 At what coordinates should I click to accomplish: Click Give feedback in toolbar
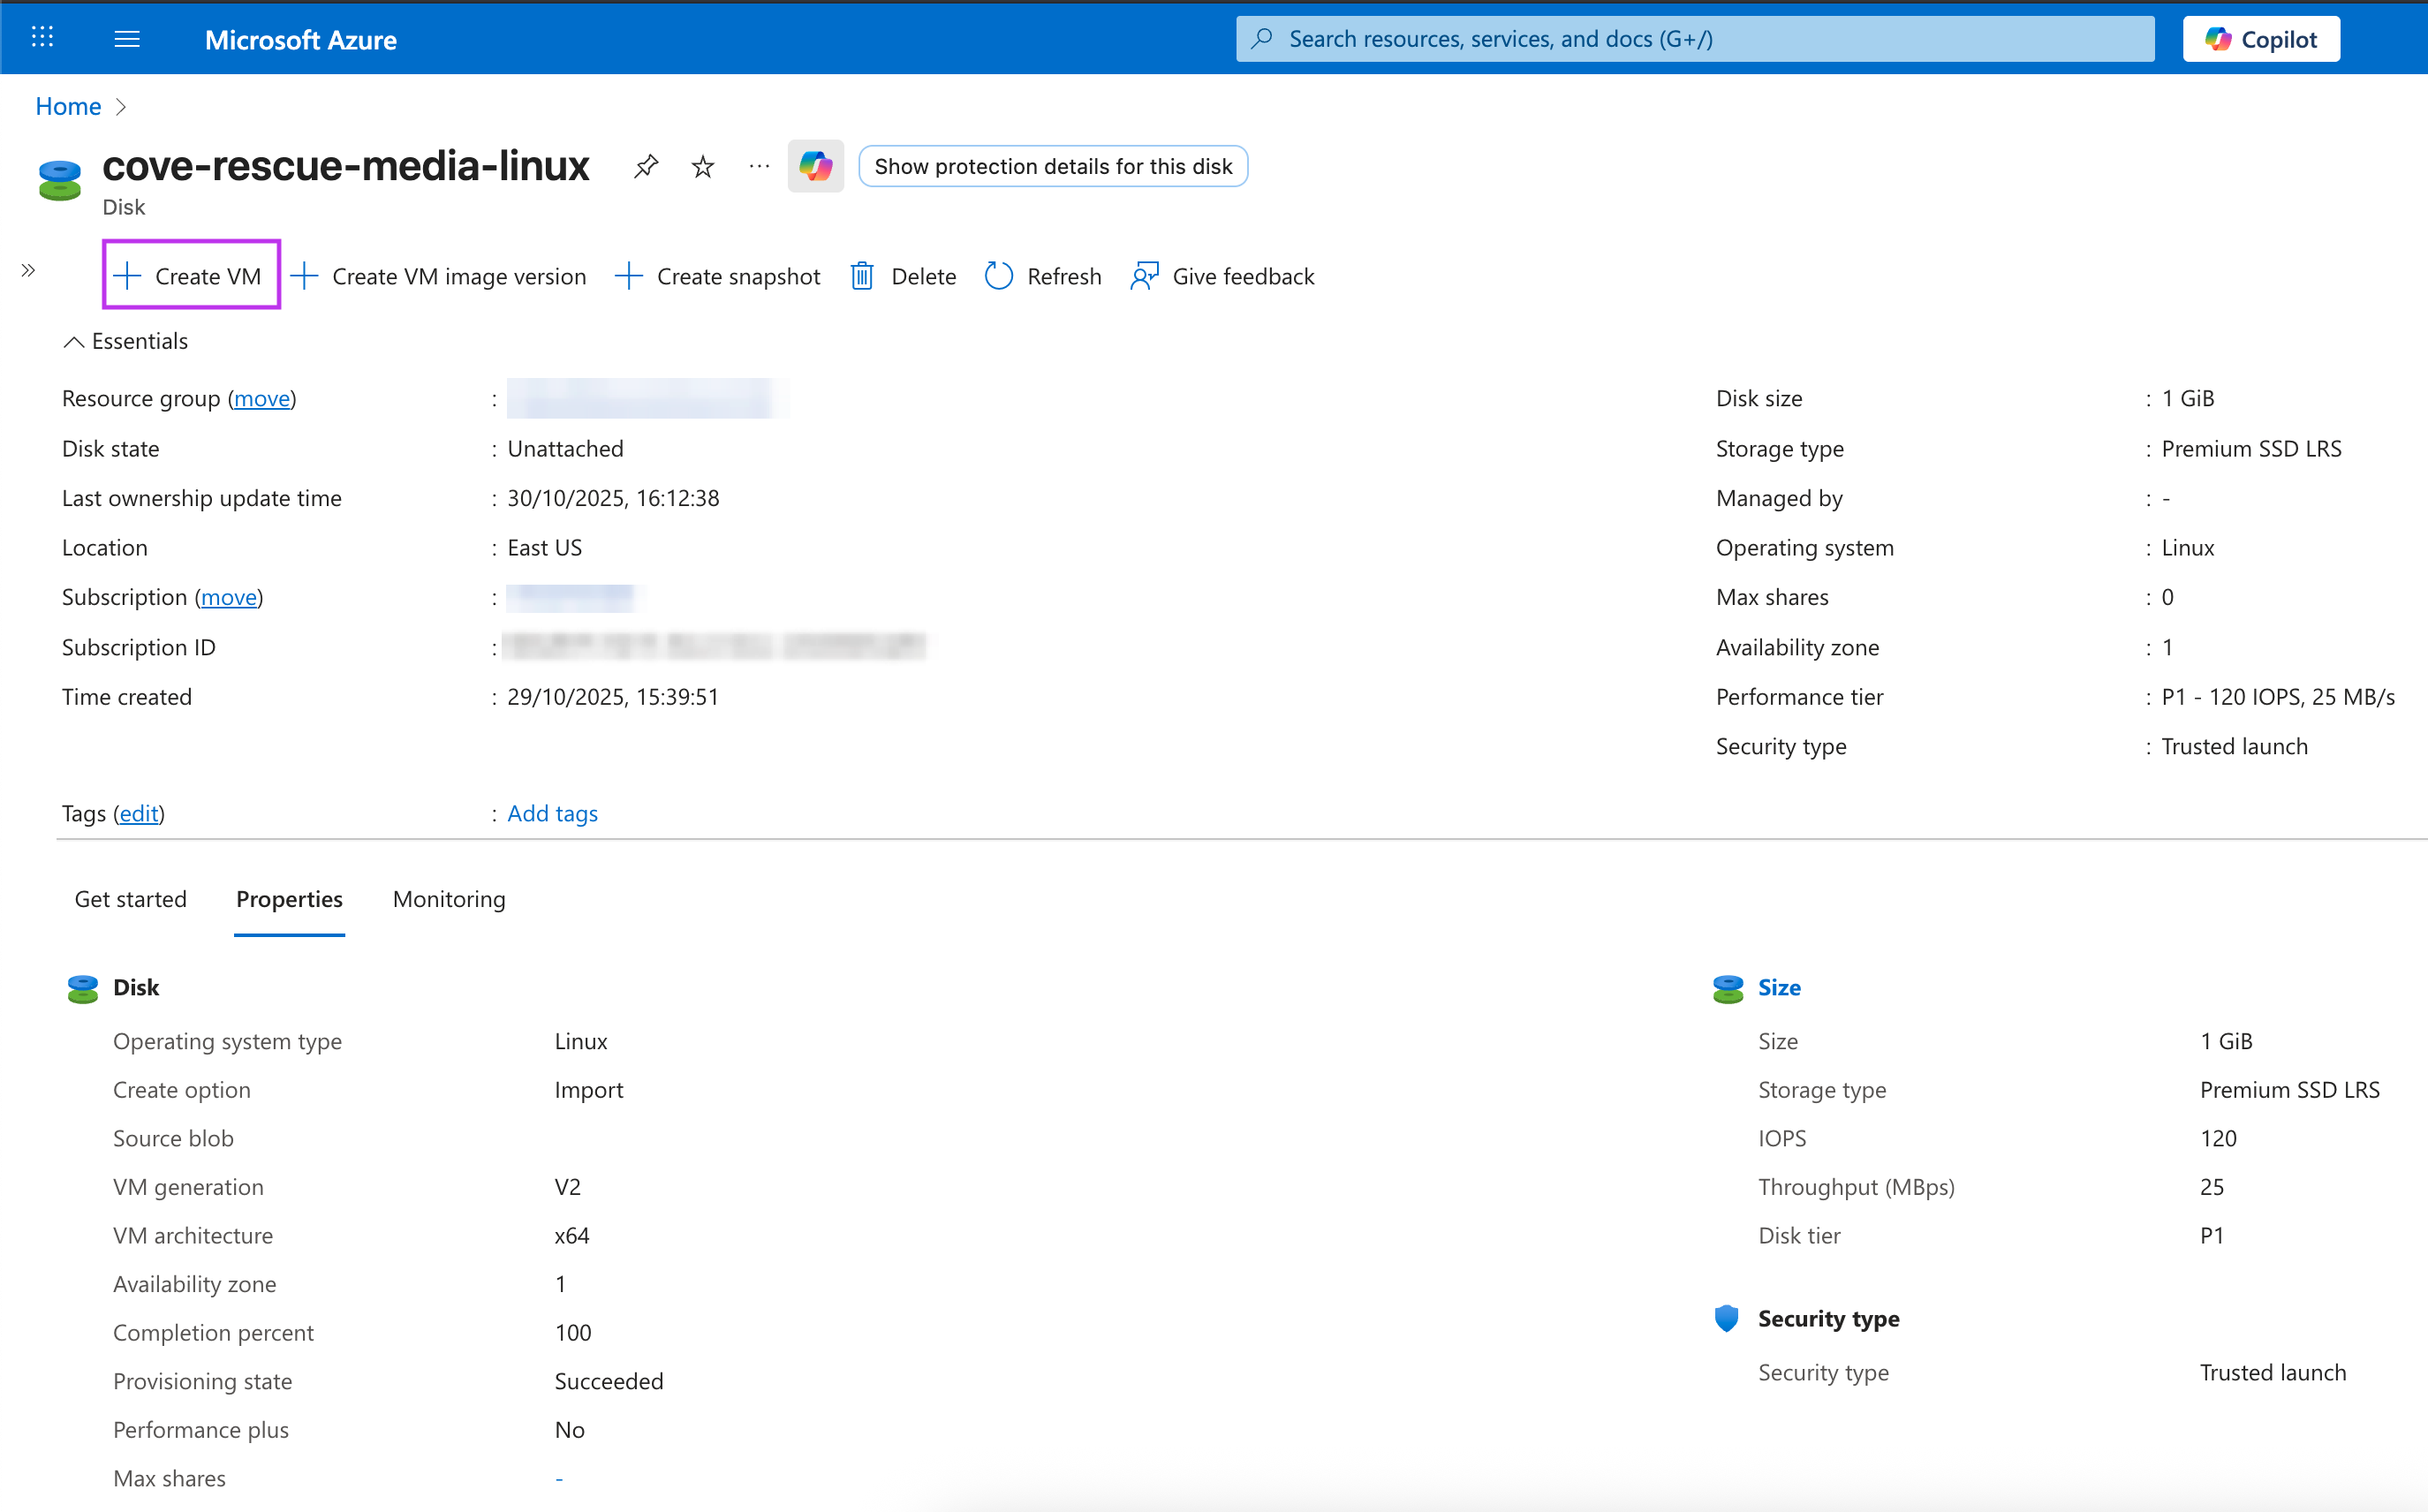point(1222,276)
